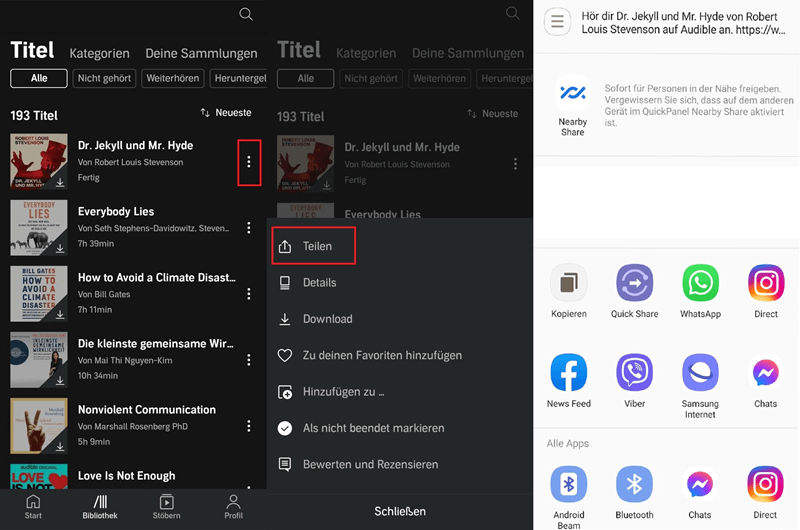Screen dimensions: 800x530
Task: Open the Bibliothek tab in bottom navigation
Action: (x=100, y=507)
